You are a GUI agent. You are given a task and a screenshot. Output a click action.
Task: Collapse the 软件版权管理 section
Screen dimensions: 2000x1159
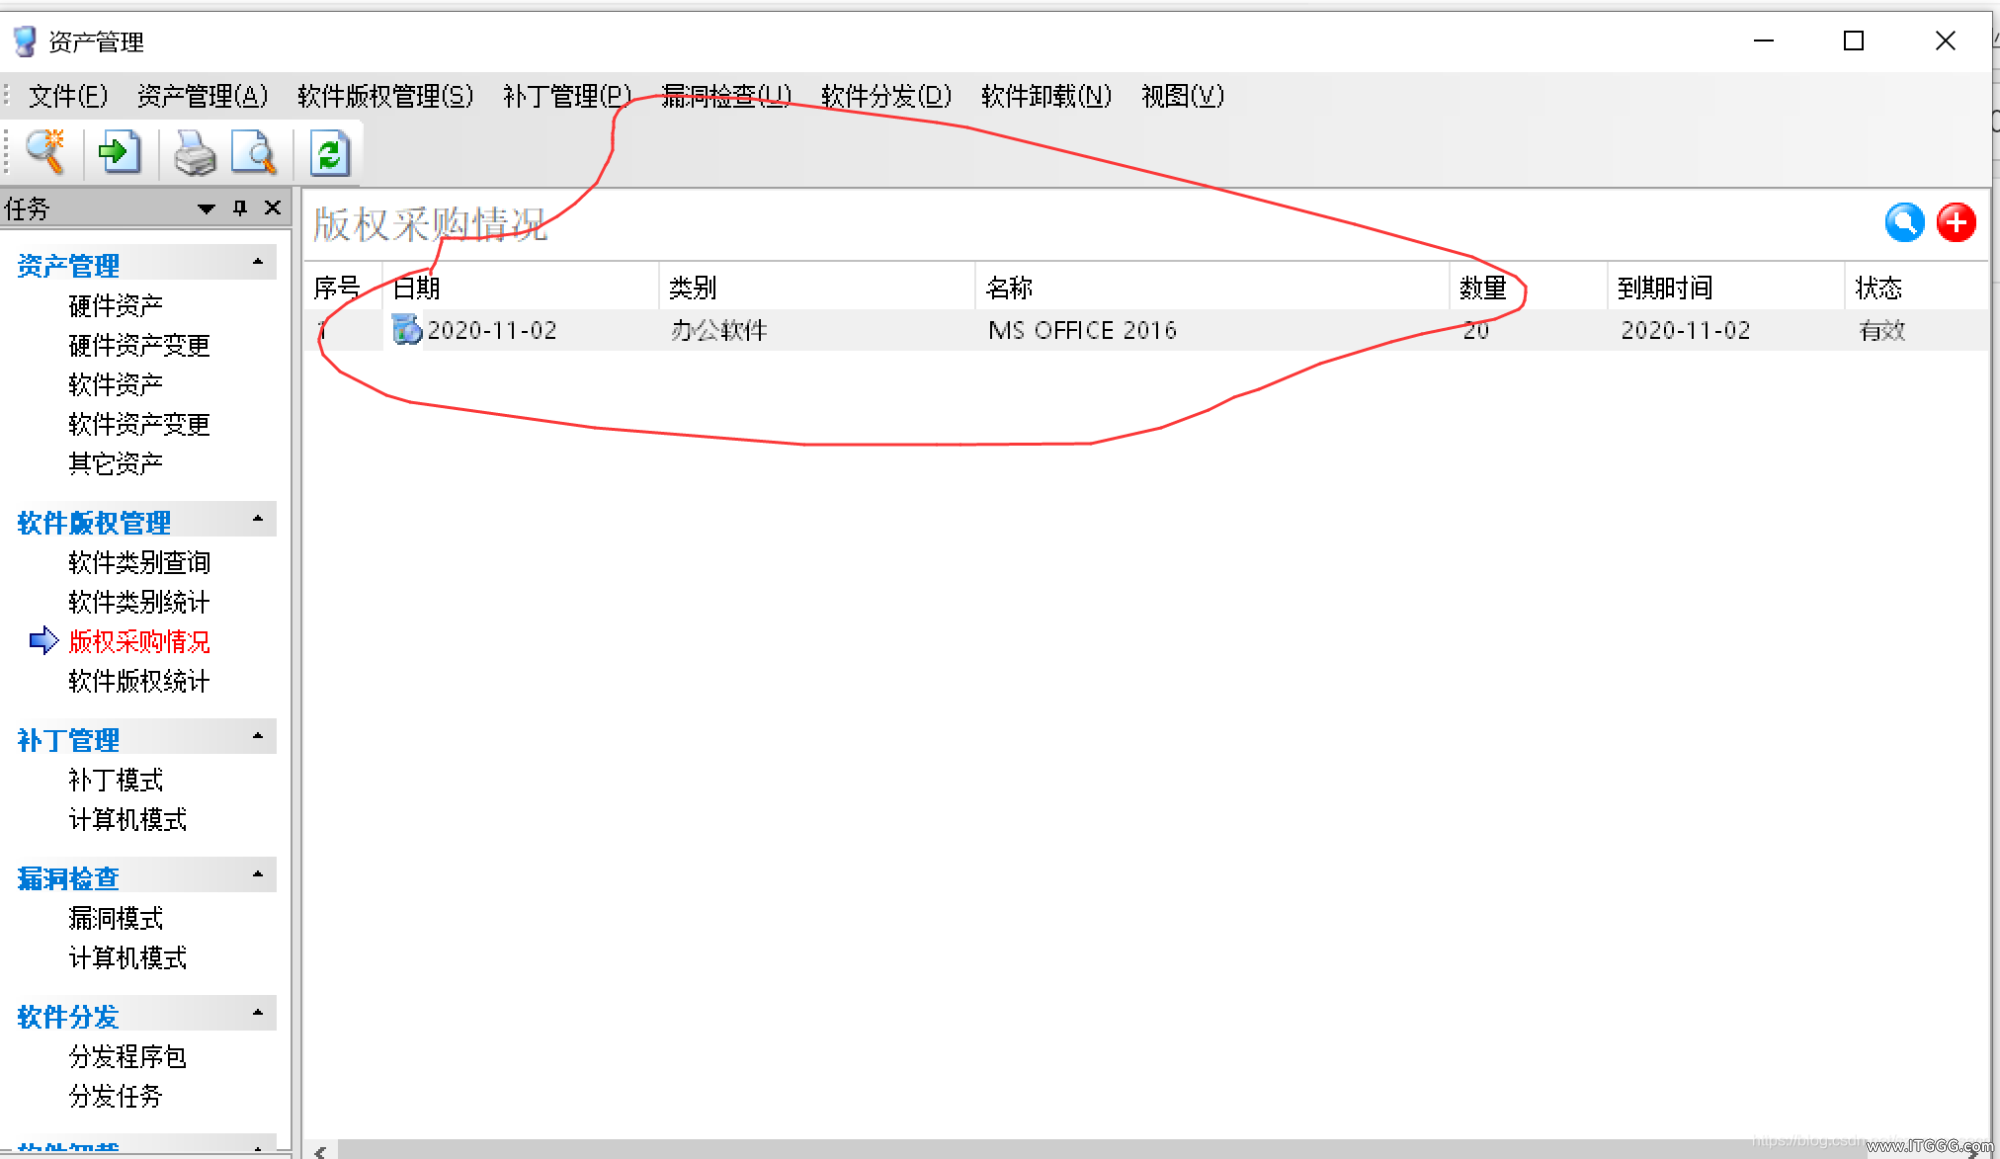point(258,519)
